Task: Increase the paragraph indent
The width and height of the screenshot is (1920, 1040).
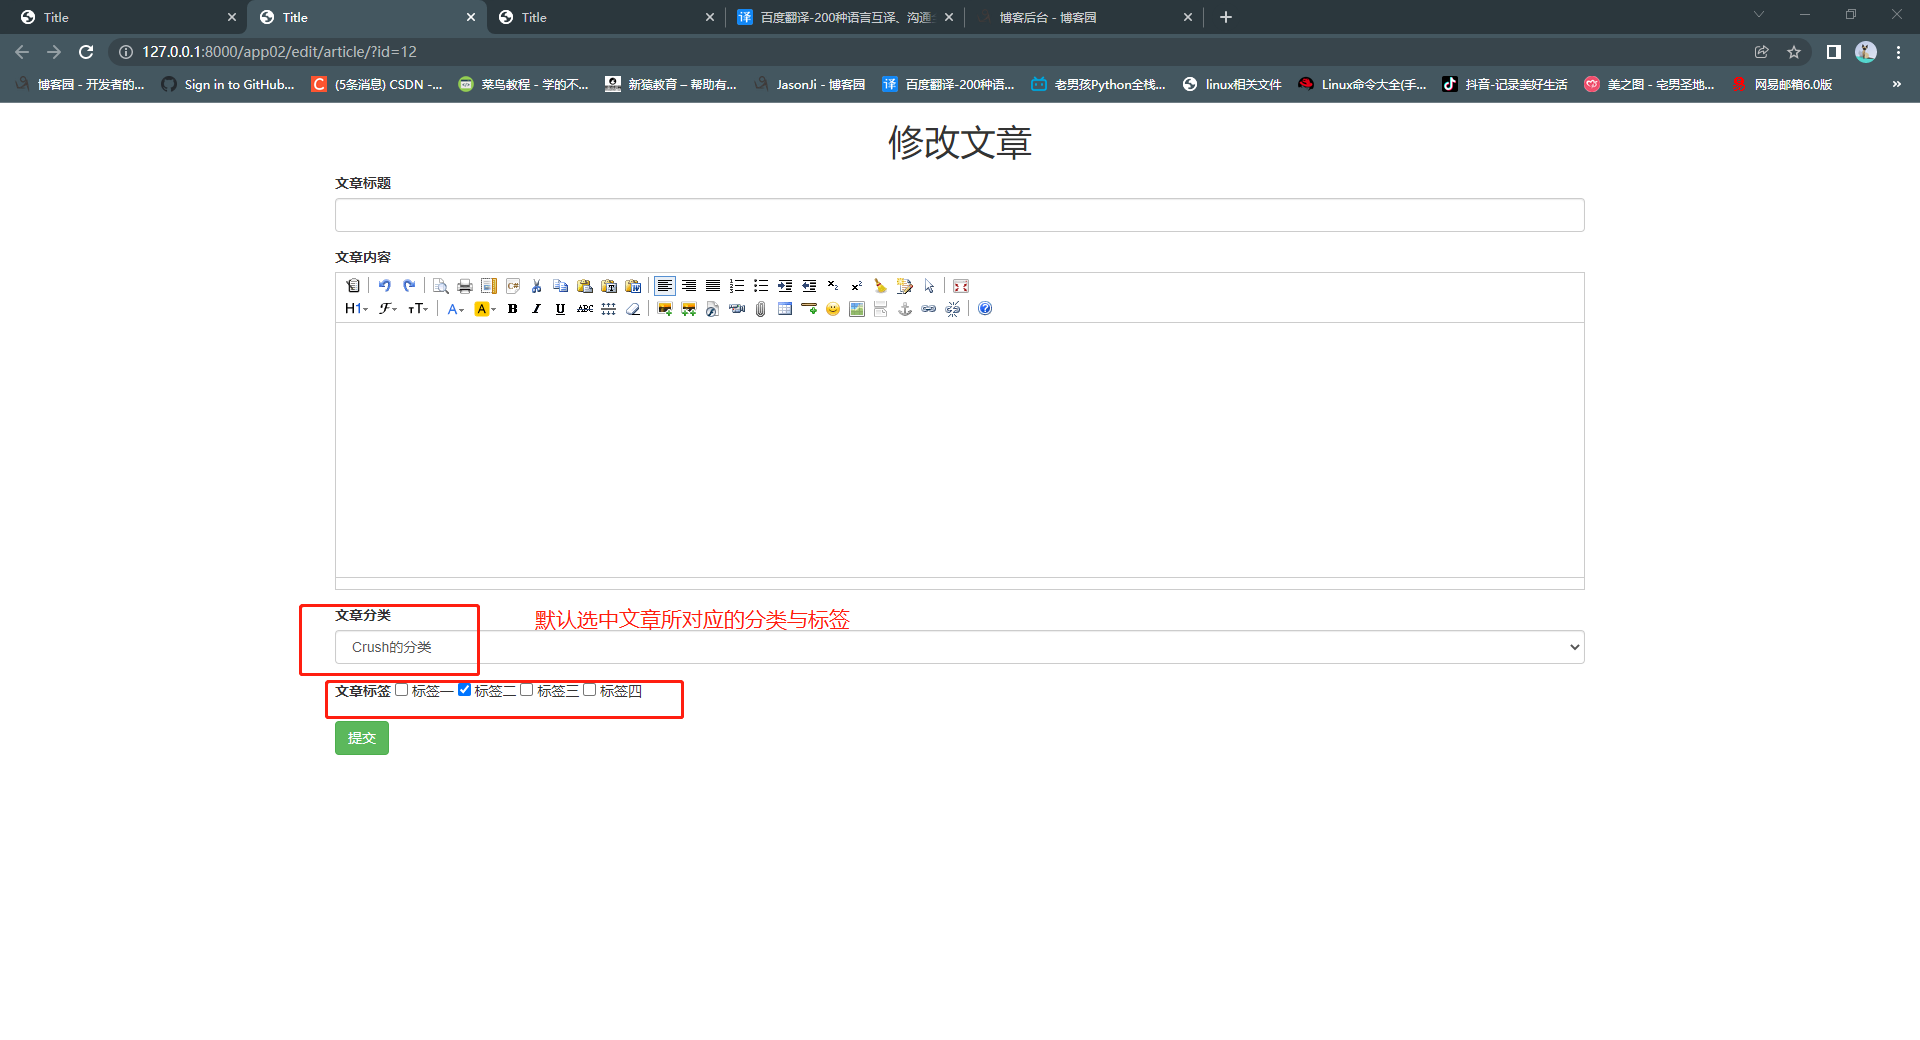Action: click(x=784, y=286)
